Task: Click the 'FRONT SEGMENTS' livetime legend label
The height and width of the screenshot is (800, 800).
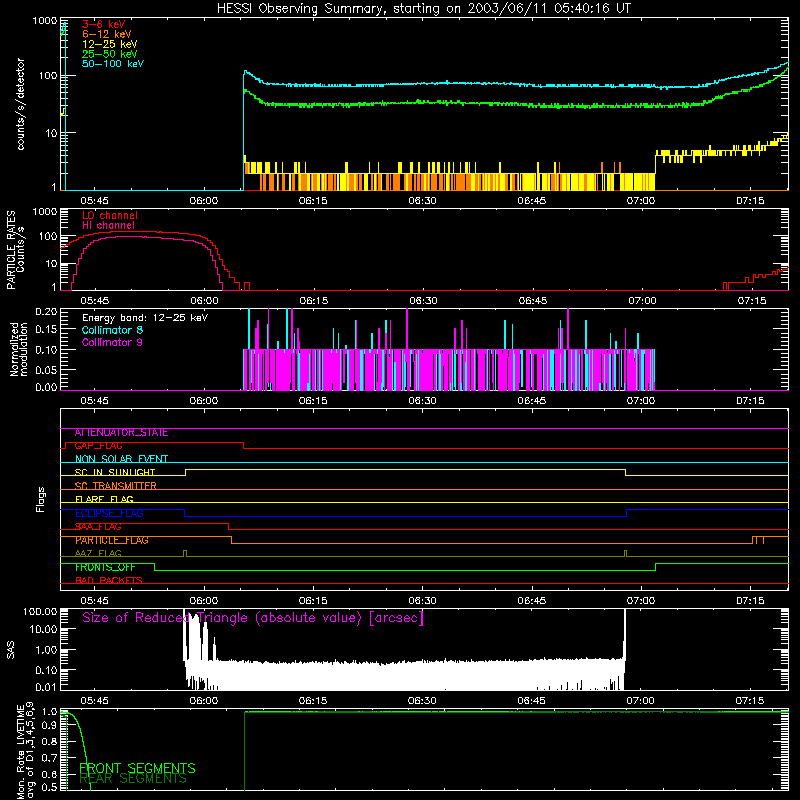Action: click(x=137, y=768)
